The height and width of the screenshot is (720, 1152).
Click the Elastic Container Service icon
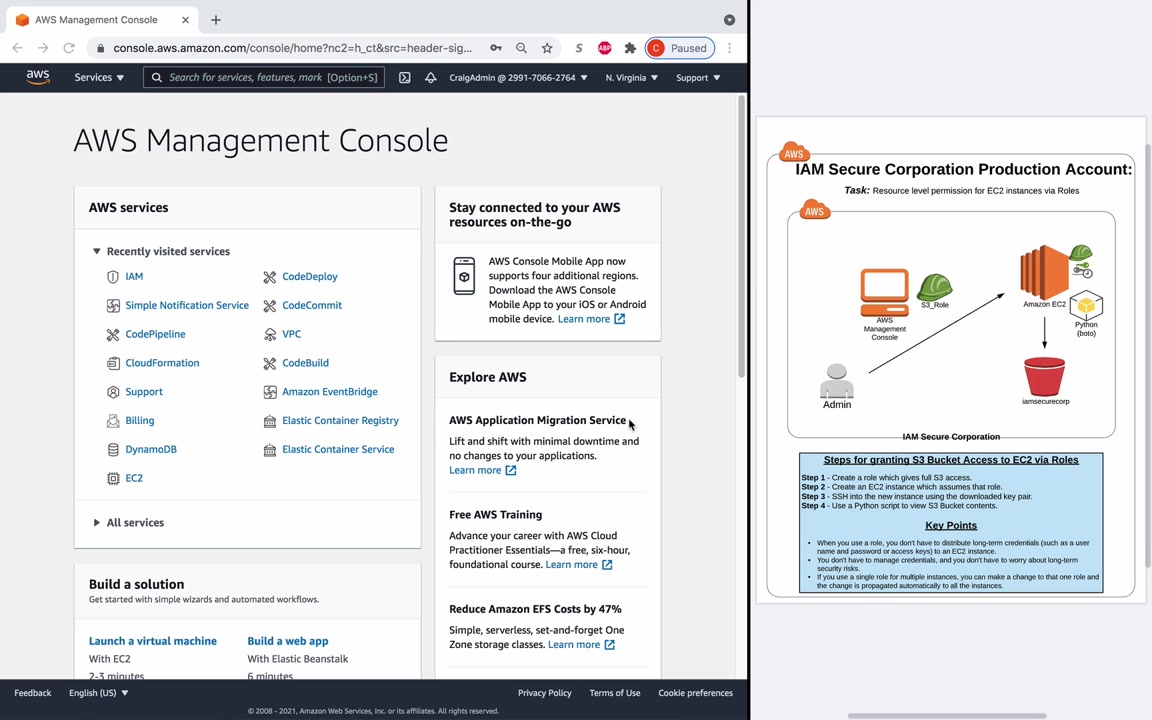pyautogui.click(x=270, y=450)
